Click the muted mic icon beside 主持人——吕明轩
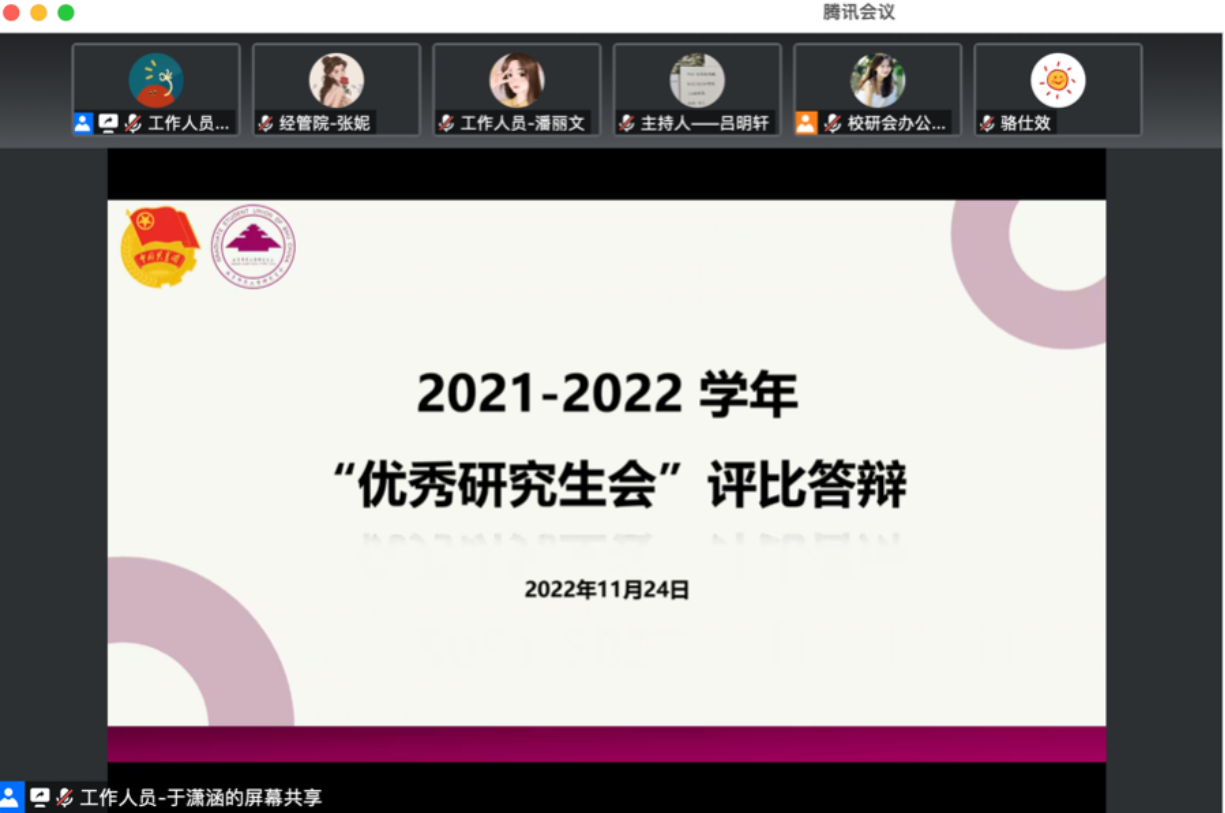The height and width of the screenshot is (813, 1225). click(x=627, y=124)
